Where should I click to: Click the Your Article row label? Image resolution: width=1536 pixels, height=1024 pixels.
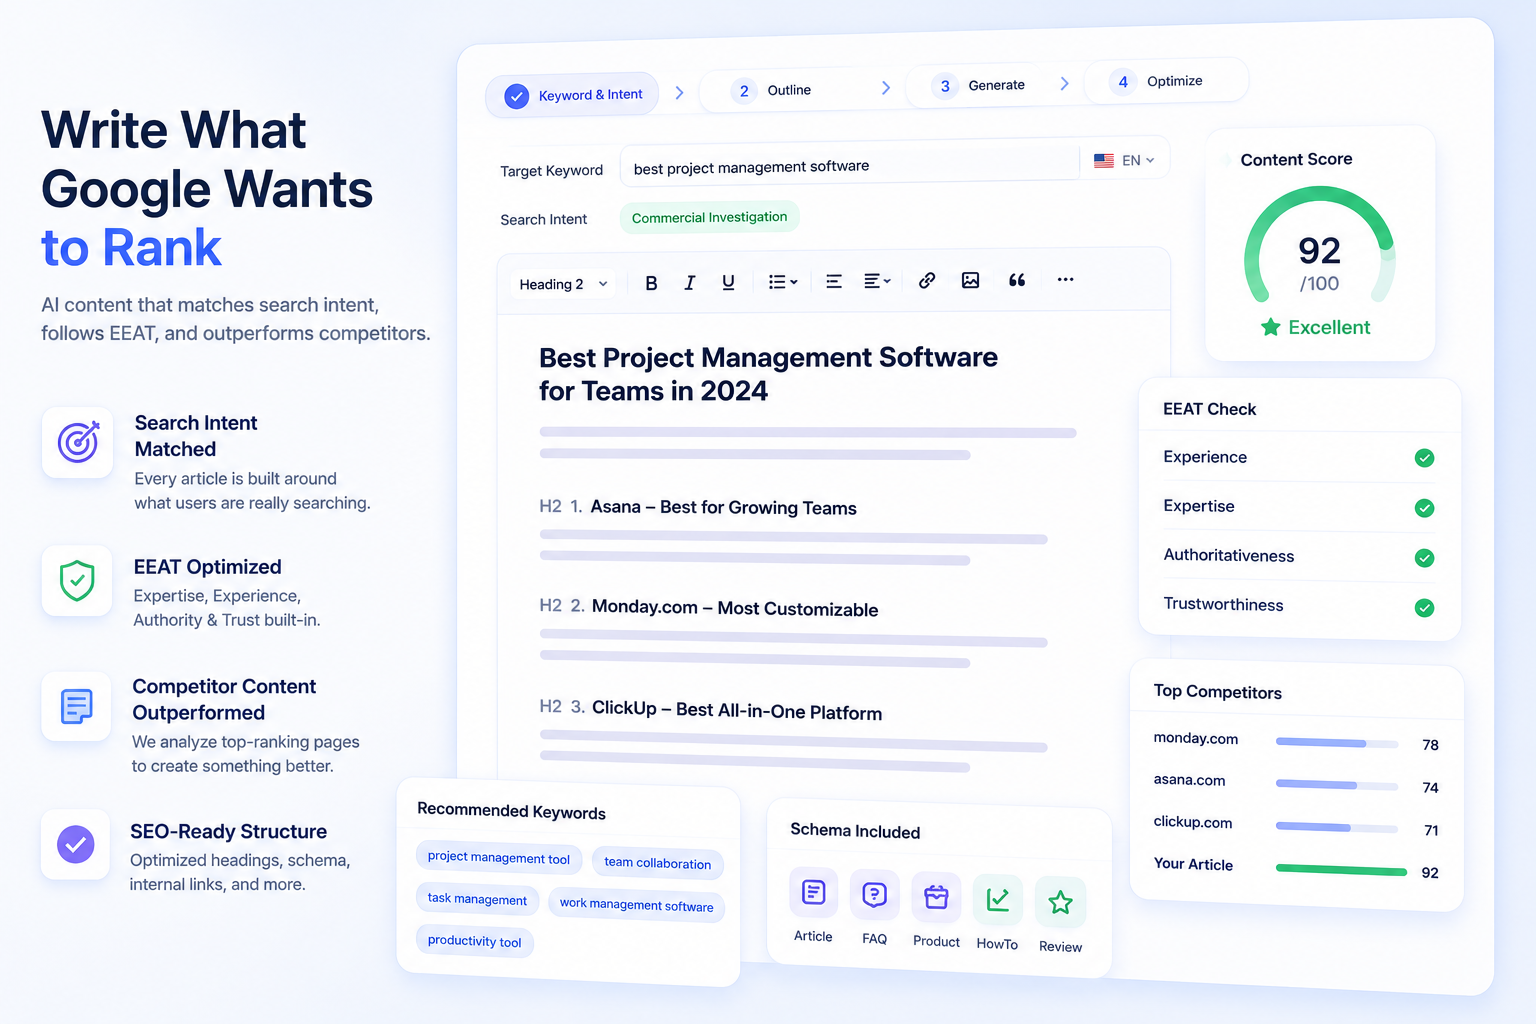tap(1193, 864)
